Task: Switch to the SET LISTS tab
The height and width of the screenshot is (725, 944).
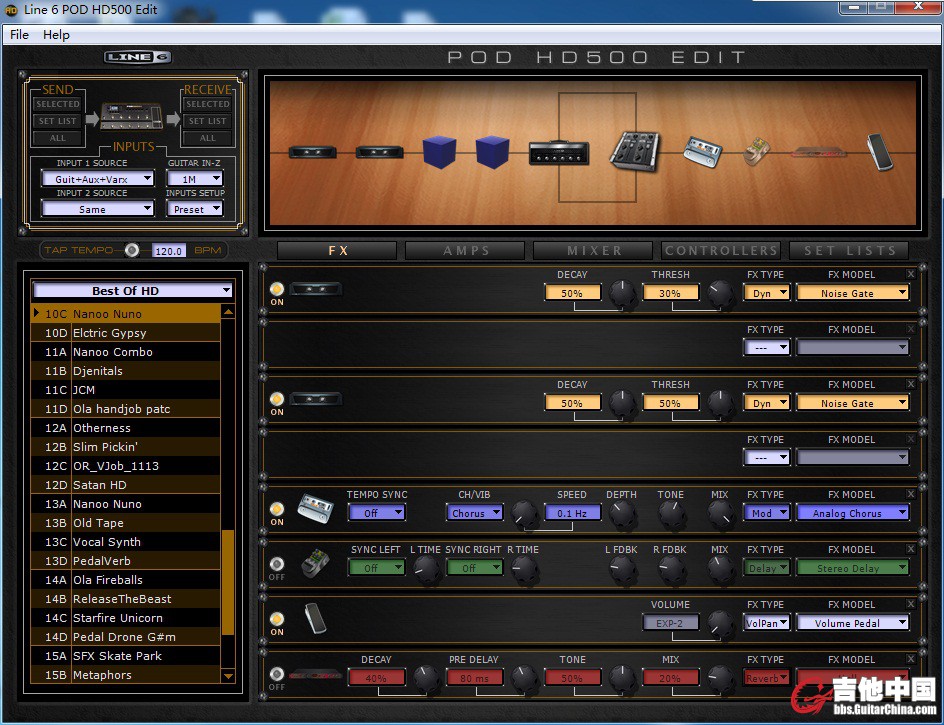Action: point(849,250)
